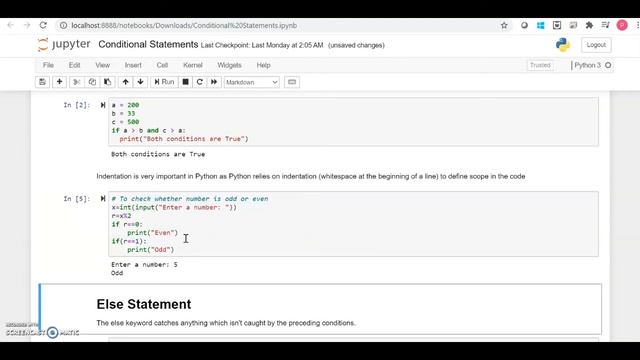Open the Insert menu
This screenshot has width=640, height=360.
click(133, 65)
